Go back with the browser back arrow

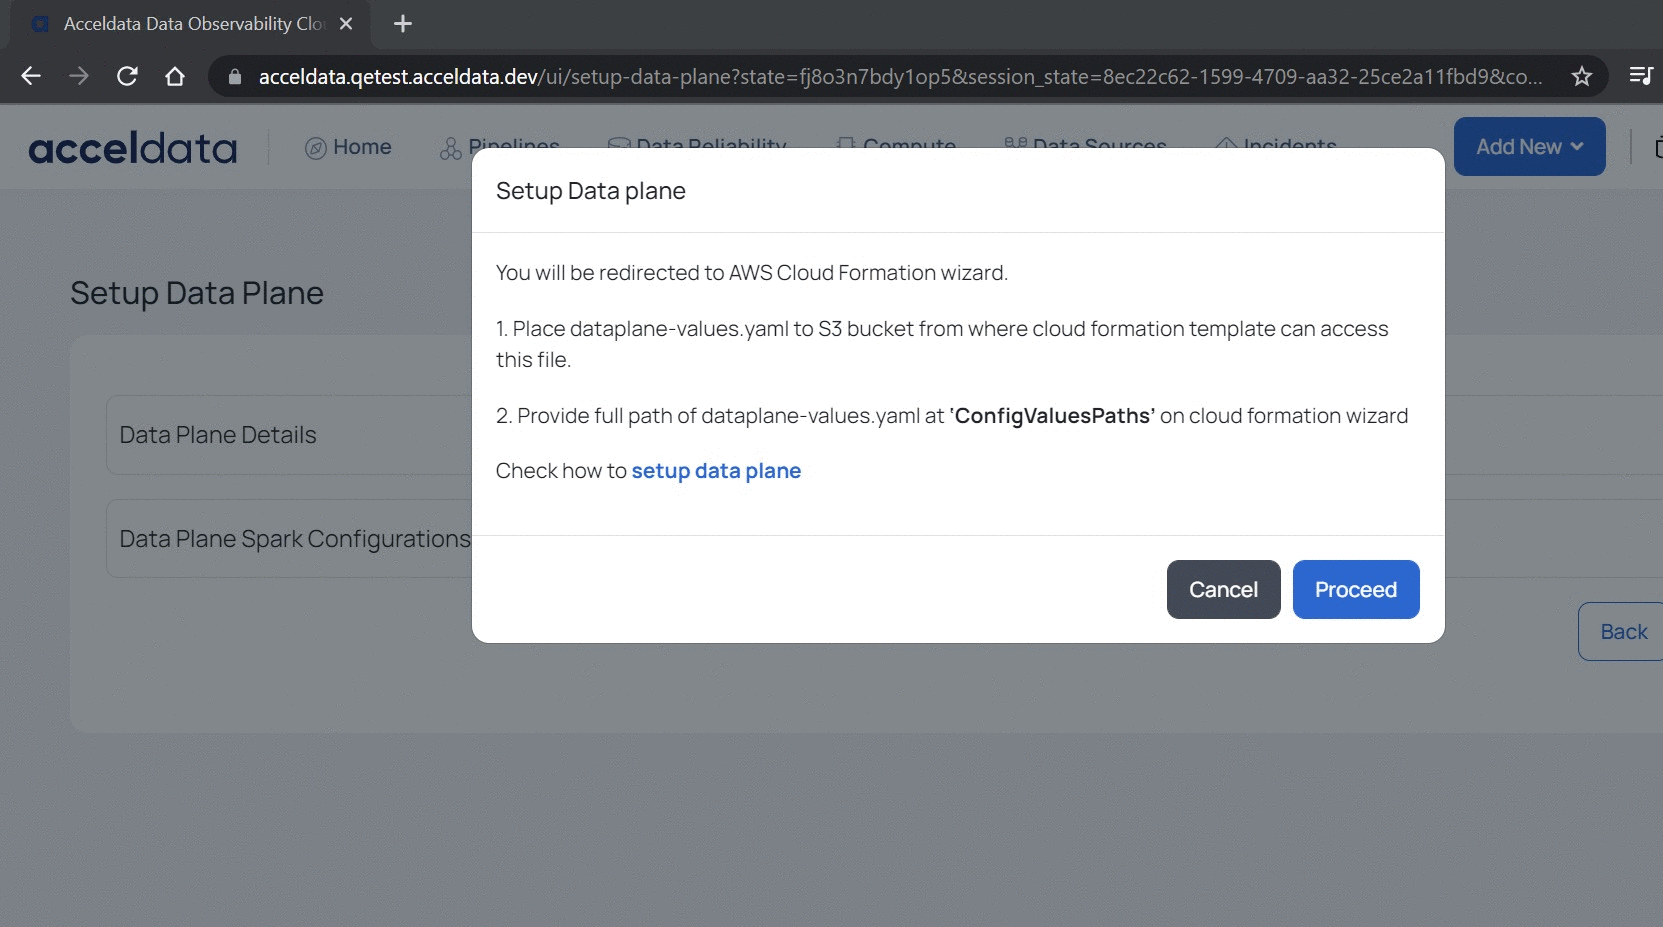click(31, 76)
